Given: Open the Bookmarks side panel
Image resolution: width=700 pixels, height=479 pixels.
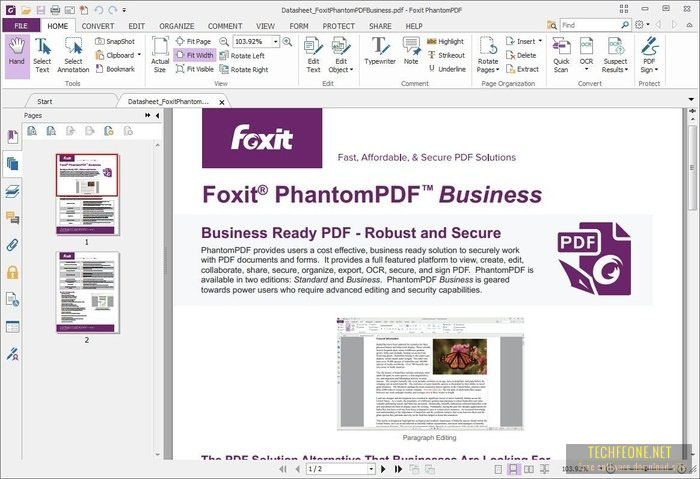Looking at the screenshot, I should coord(12,137).
